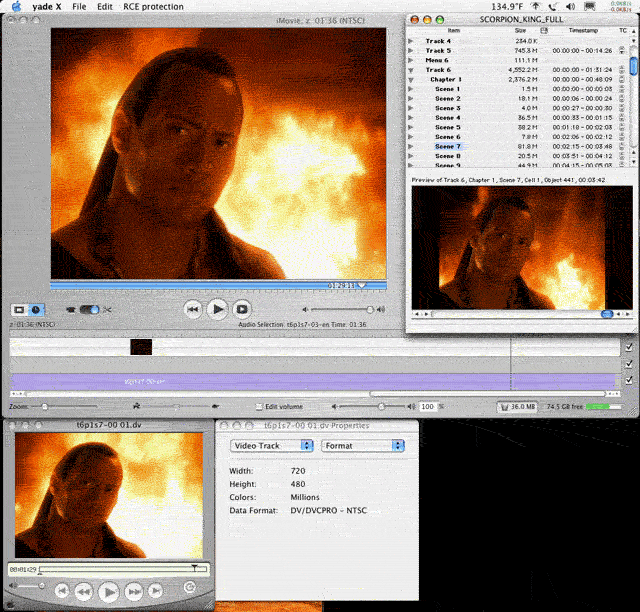The height and width of the screenshot is (612, 640).
Task: Adjust the clip speed slider
Action: point(176,406)
